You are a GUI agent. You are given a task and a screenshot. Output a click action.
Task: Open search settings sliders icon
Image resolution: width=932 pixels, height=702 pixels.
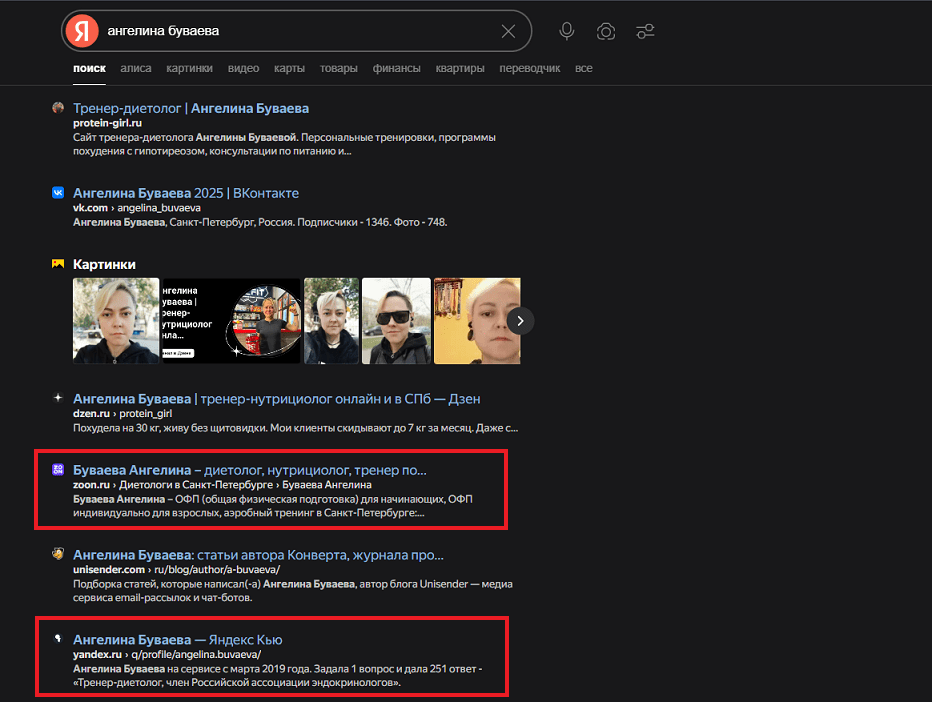645,31
